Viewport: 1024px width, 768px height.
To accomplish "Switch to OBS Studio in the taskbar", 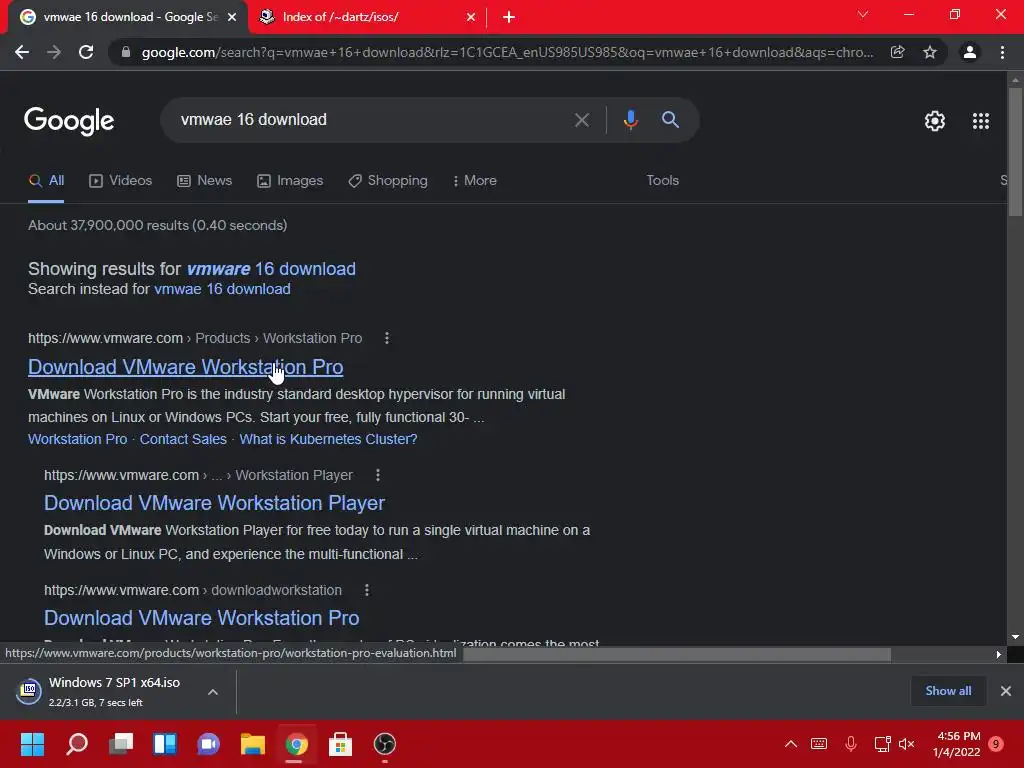I will tap(385, 744).
